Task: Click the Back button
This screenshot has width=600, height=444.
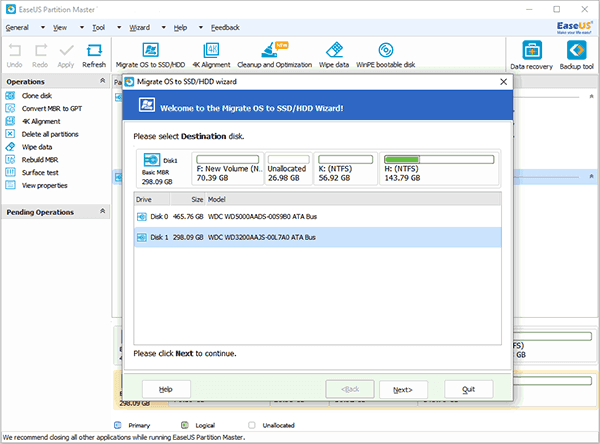Action: pyautogui.click(x=350, y=389)
